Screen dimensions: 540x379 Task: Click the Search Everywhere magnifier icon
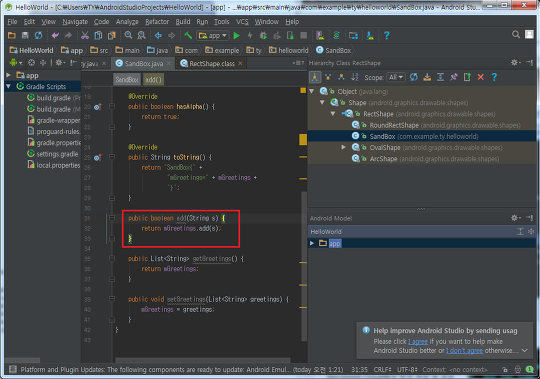point(516,34)
